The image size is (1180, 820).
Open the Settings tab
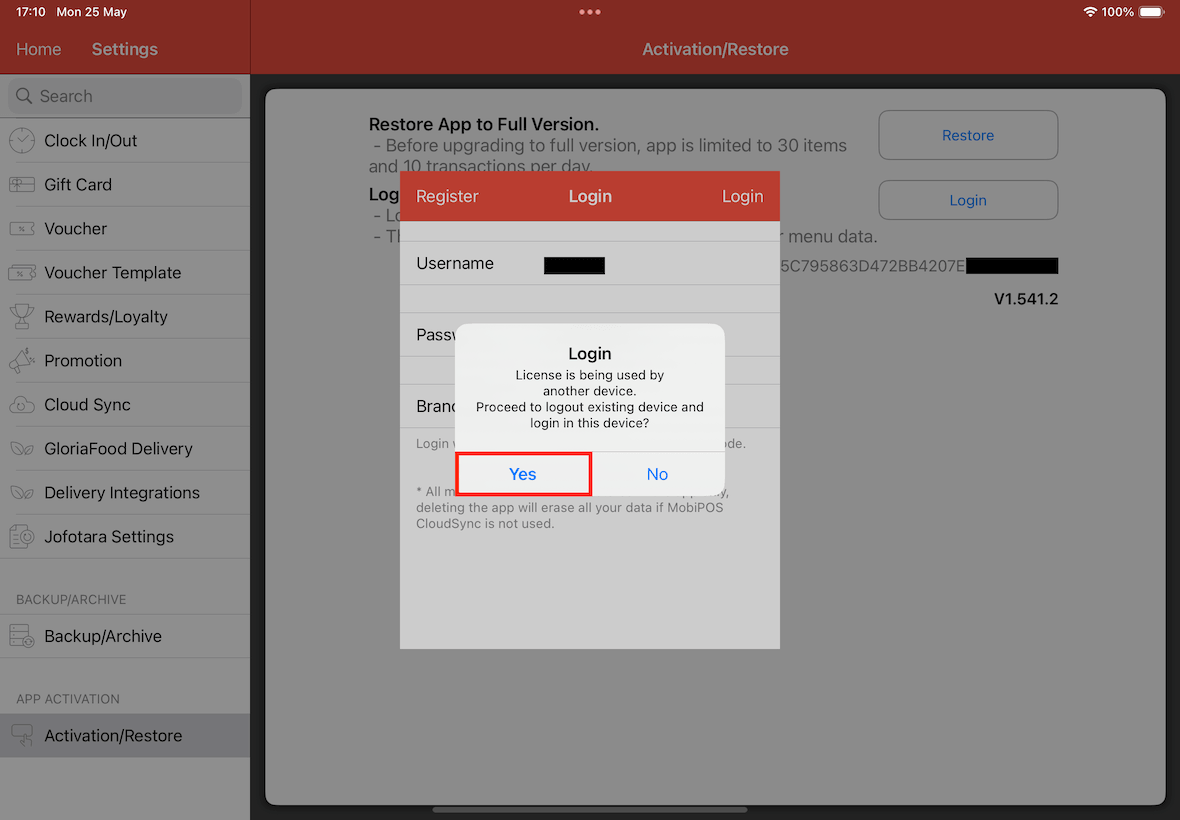point(125,49)
